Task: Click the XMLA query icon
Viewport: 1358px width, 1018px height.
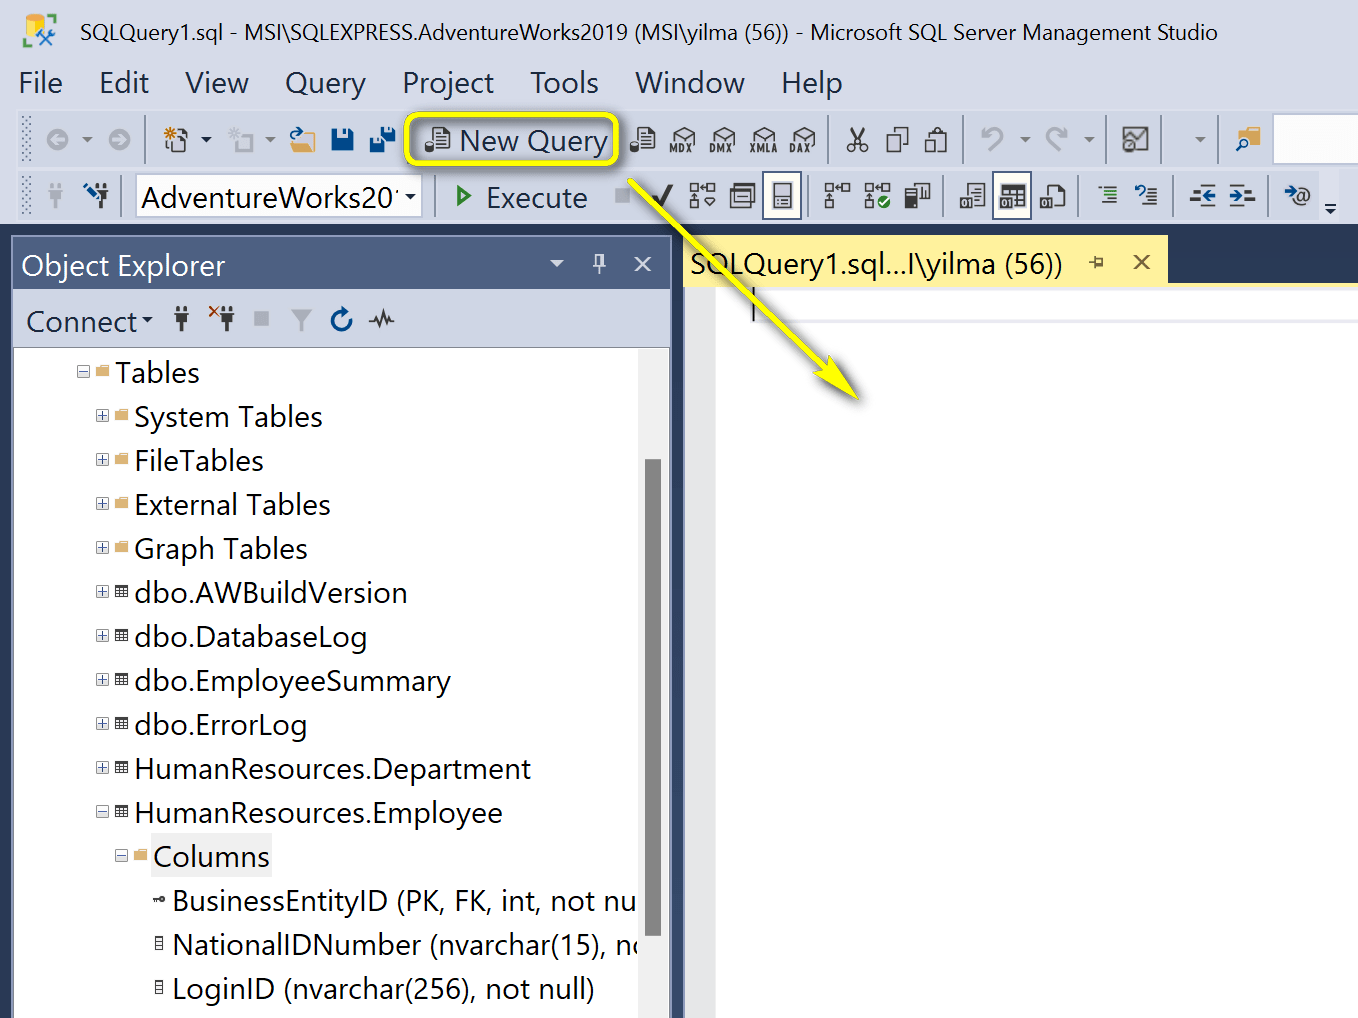Action: [763, 140]
